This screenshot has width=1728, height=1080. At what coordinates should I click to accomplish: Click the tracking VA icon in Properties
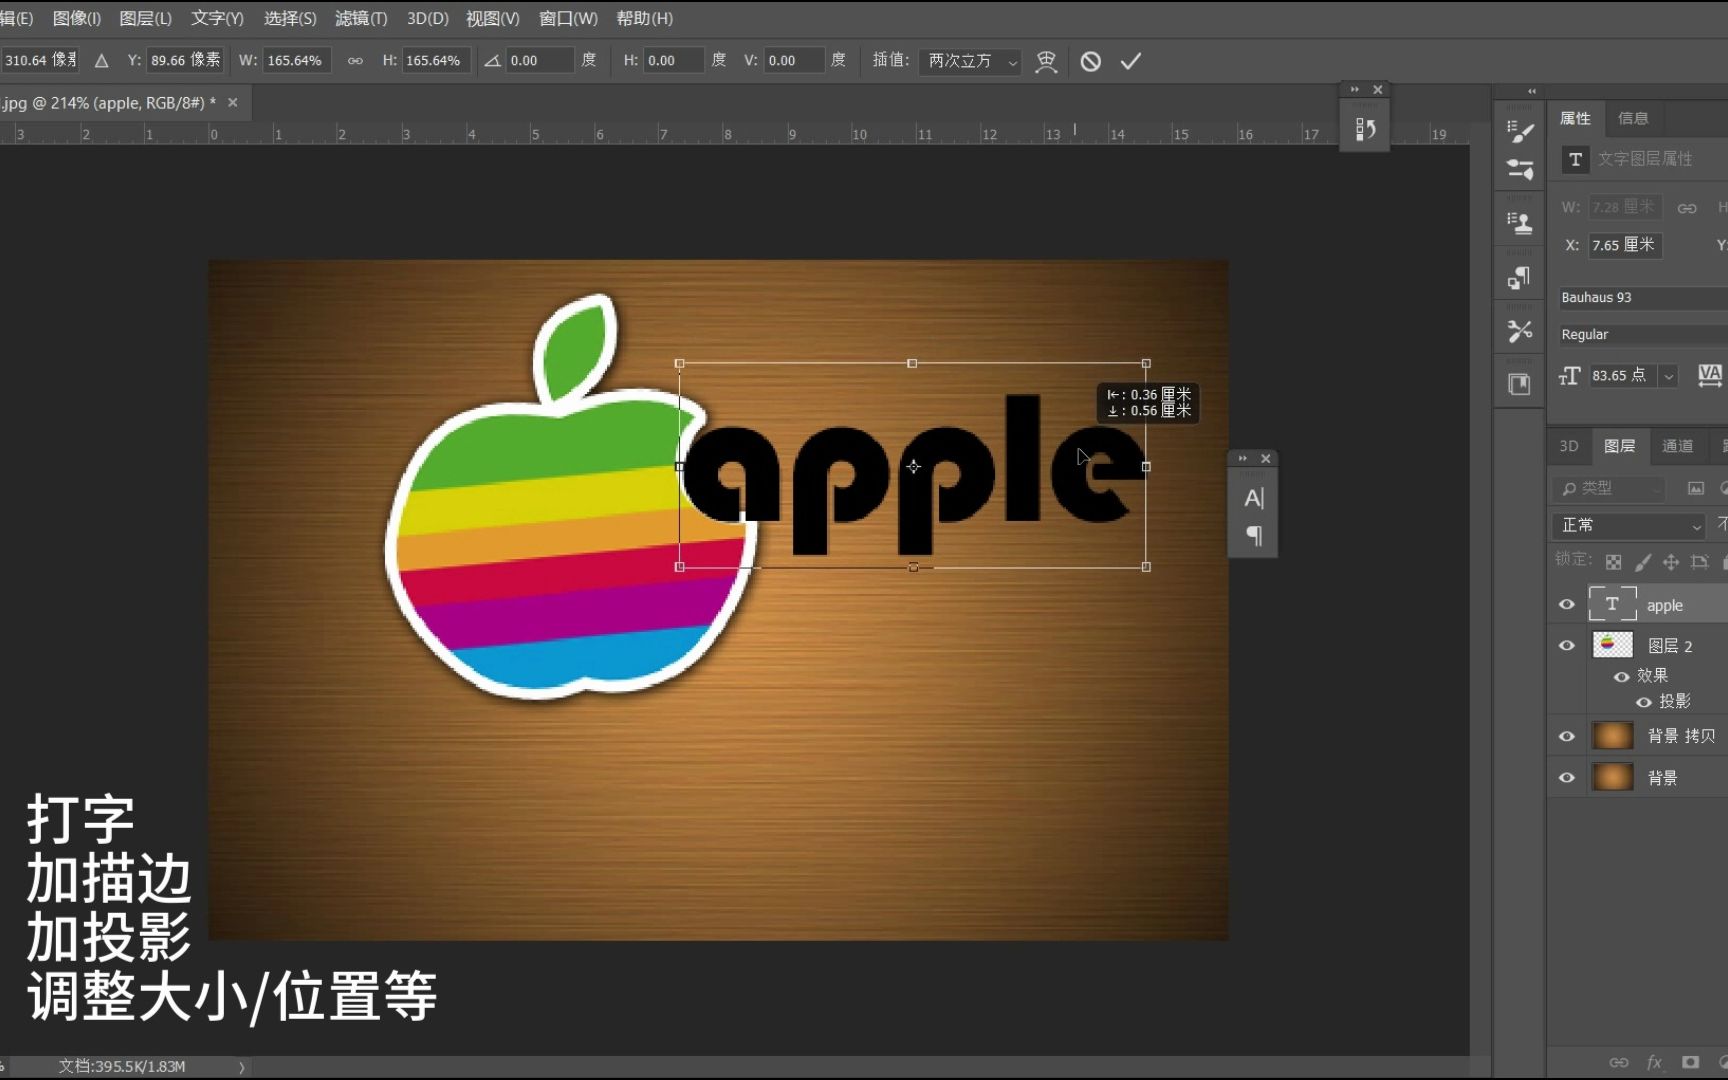[1709, 375]
